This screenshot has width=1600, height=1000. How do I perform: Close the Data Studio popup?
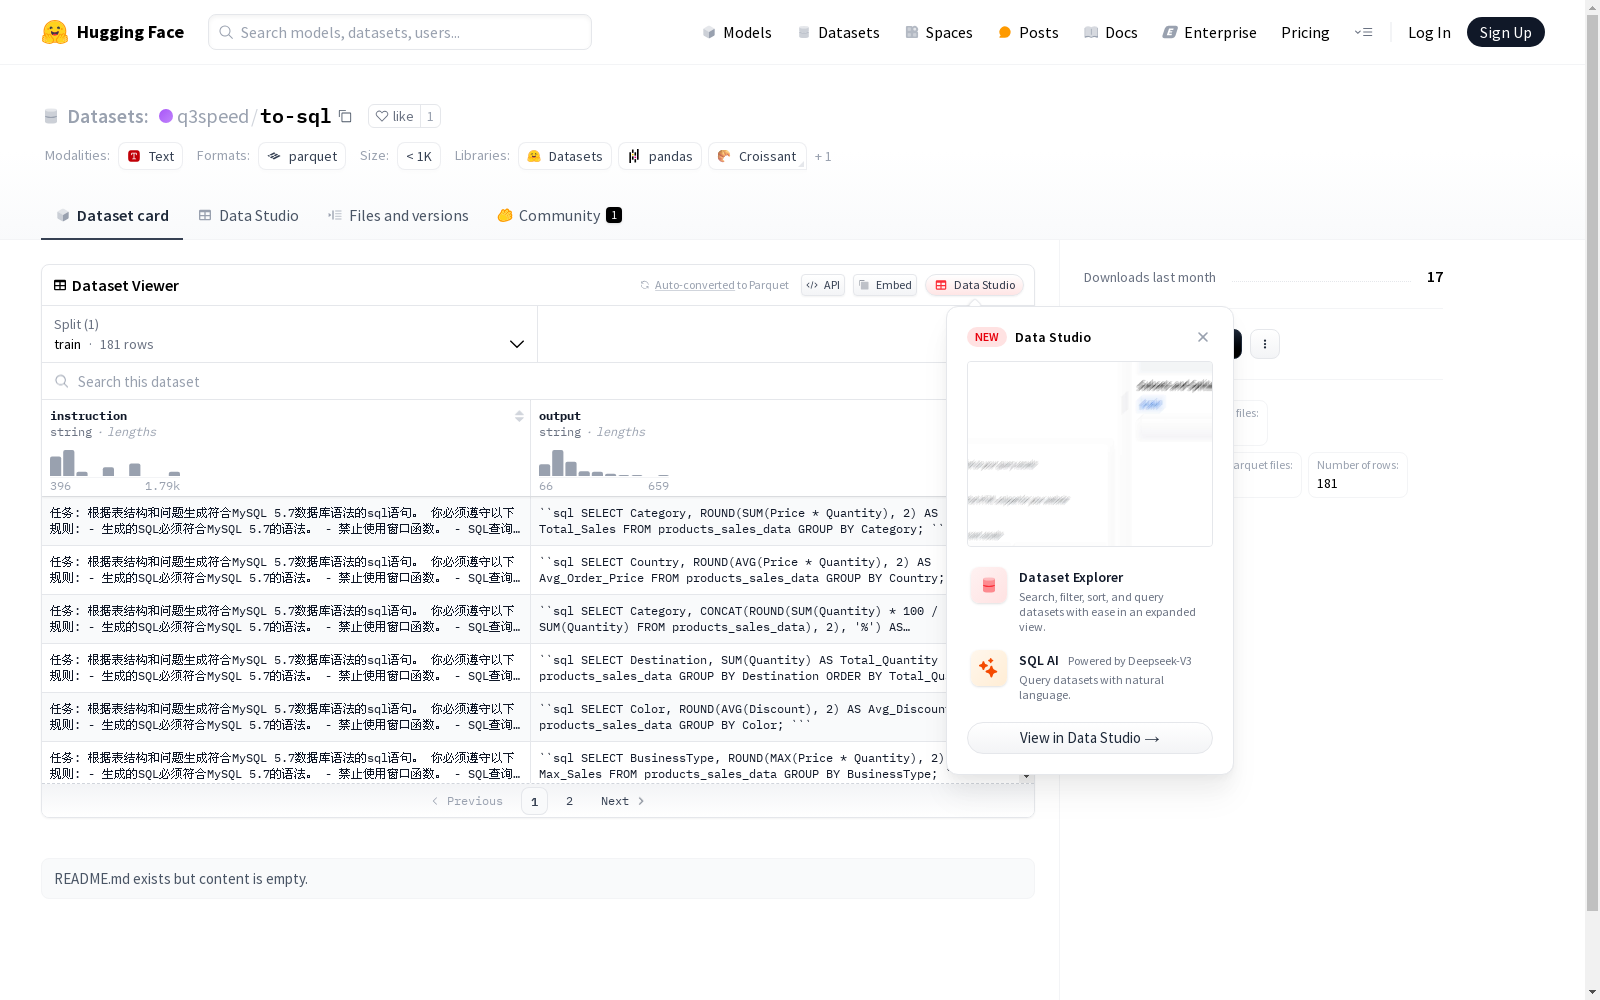(x=1203, y=337)
